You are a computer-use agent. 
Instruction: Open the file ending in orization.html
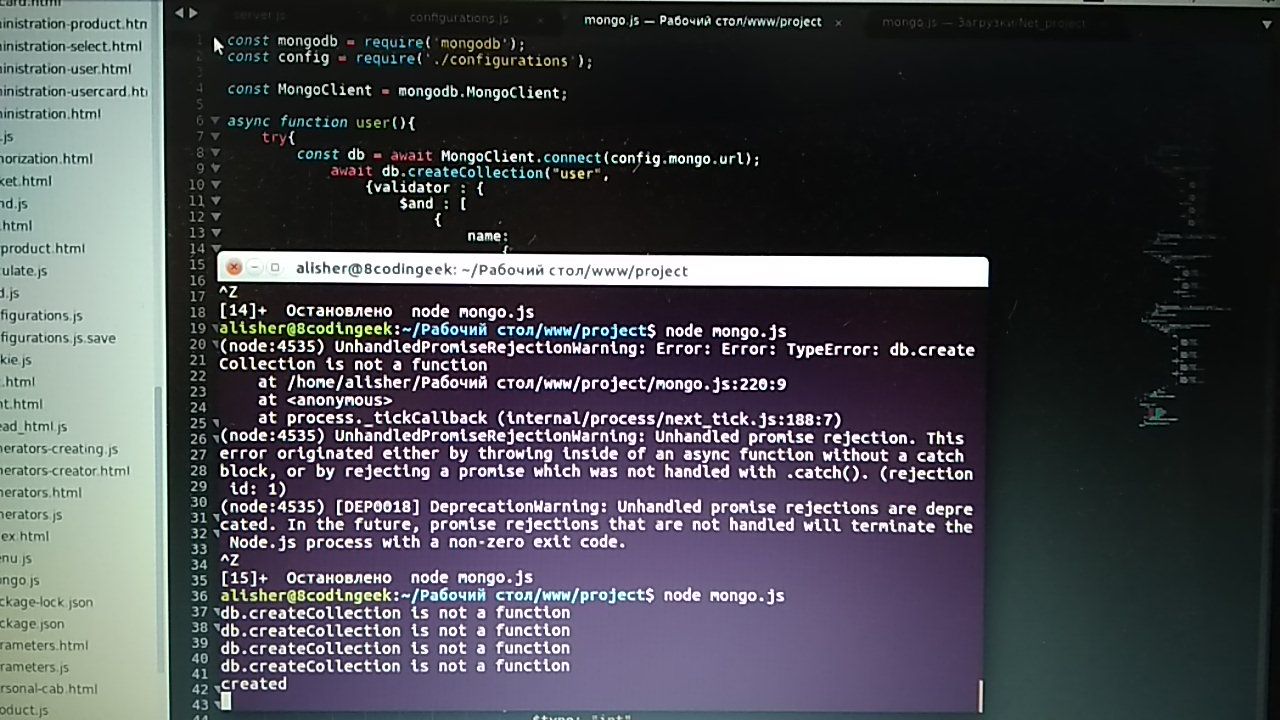click(x=47, y=158)
